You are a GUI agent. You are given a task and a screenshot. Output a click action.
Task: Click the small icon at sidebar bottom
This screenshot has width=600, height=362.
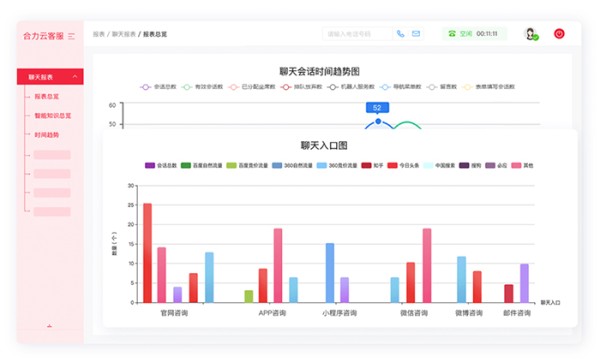[x=49, y=326]
